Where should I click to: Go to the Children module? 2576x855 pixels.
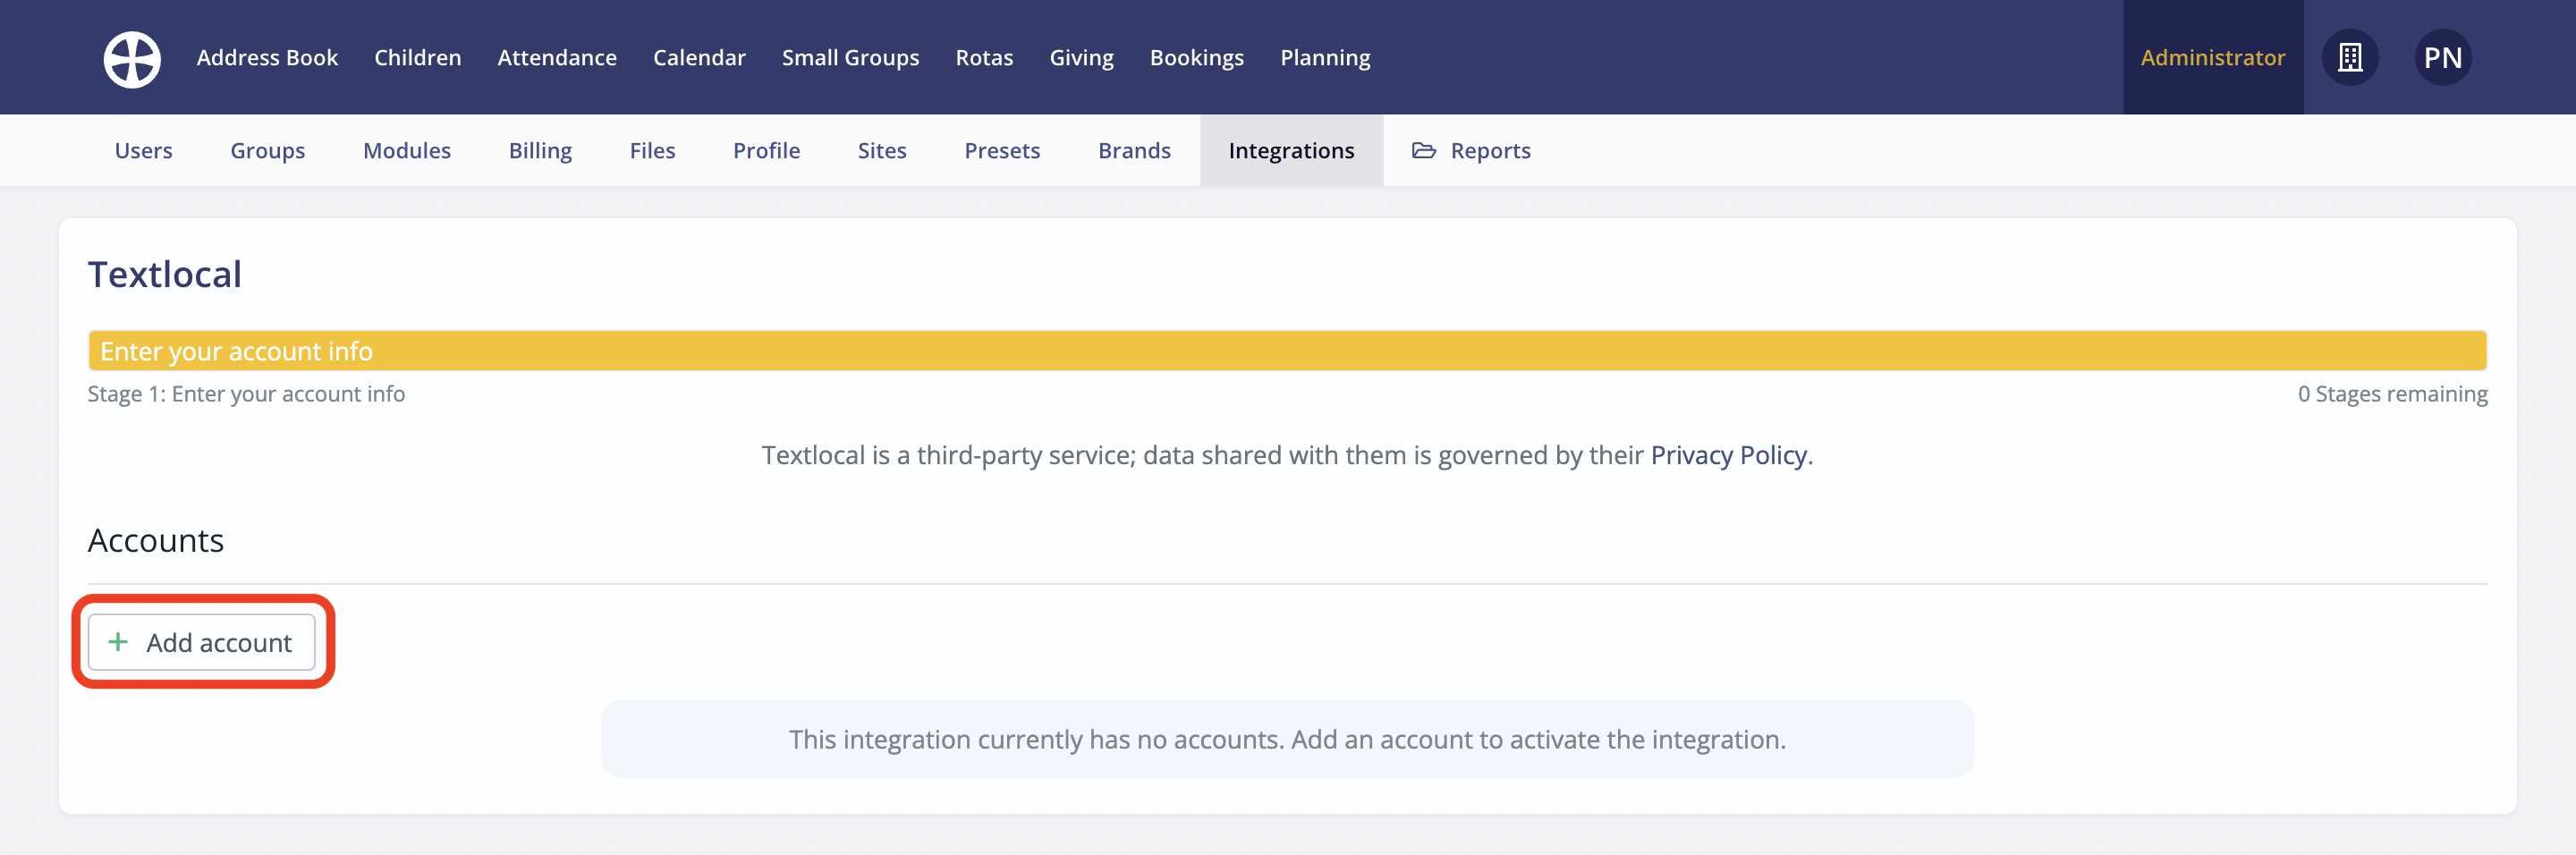pyautogui.click(x=418, y=57)
